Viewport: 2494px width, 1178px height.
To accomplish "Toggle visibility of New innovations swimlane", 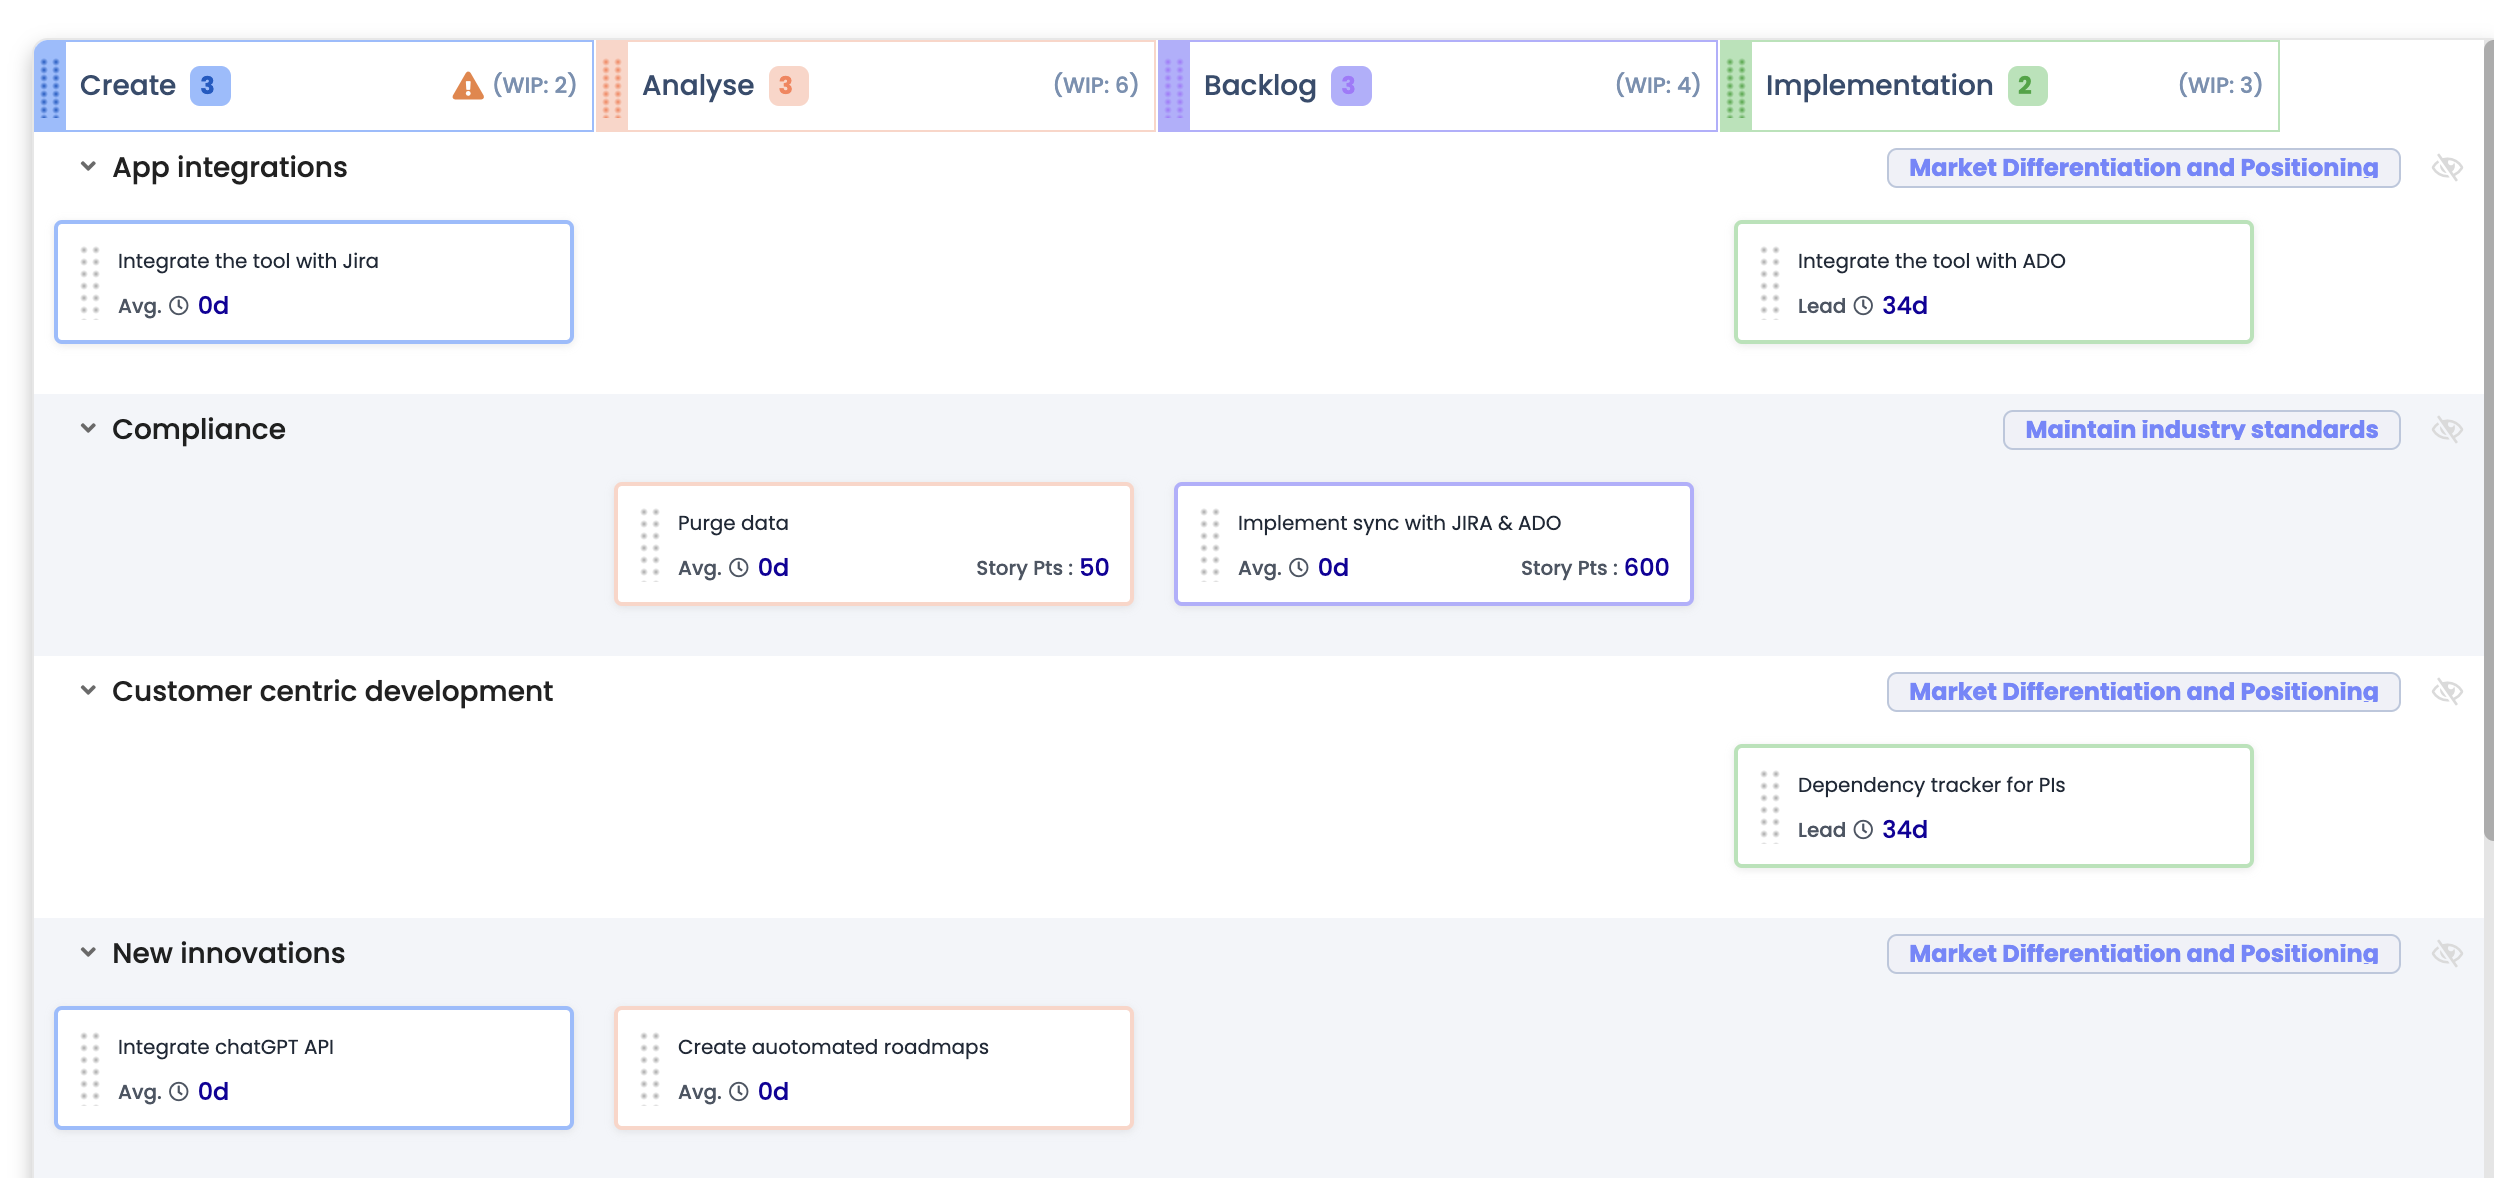I will pos(2446,954).
